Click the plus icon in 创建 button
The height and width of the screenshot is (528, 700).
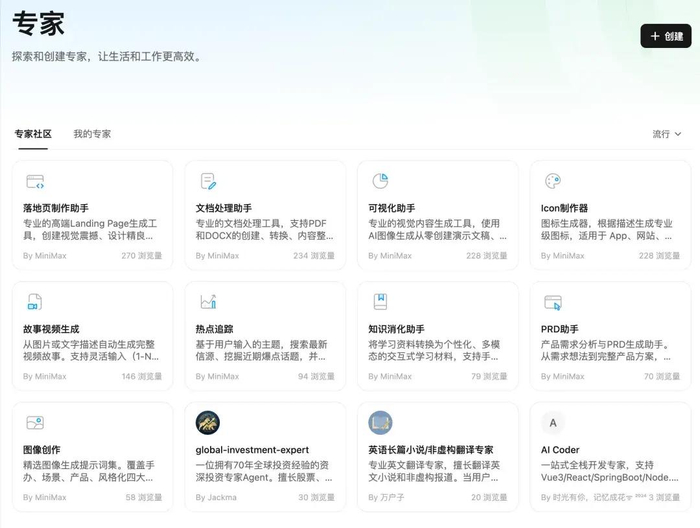pos(655,36)
